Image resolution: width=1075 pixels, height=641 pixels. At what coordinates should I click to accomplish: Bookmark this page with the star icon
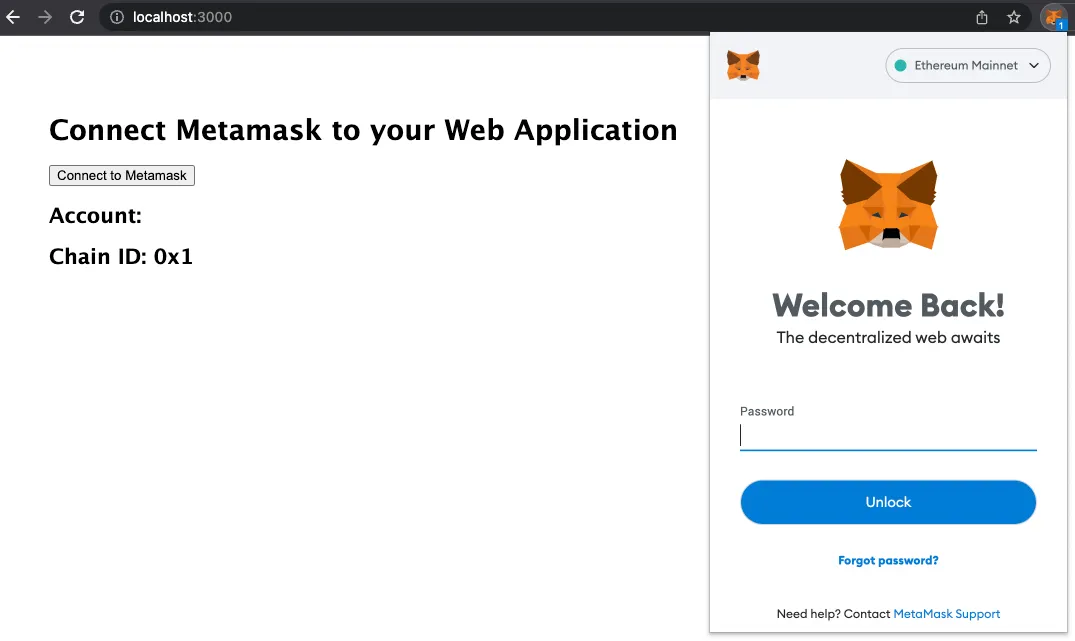(x=1014, y=17)
